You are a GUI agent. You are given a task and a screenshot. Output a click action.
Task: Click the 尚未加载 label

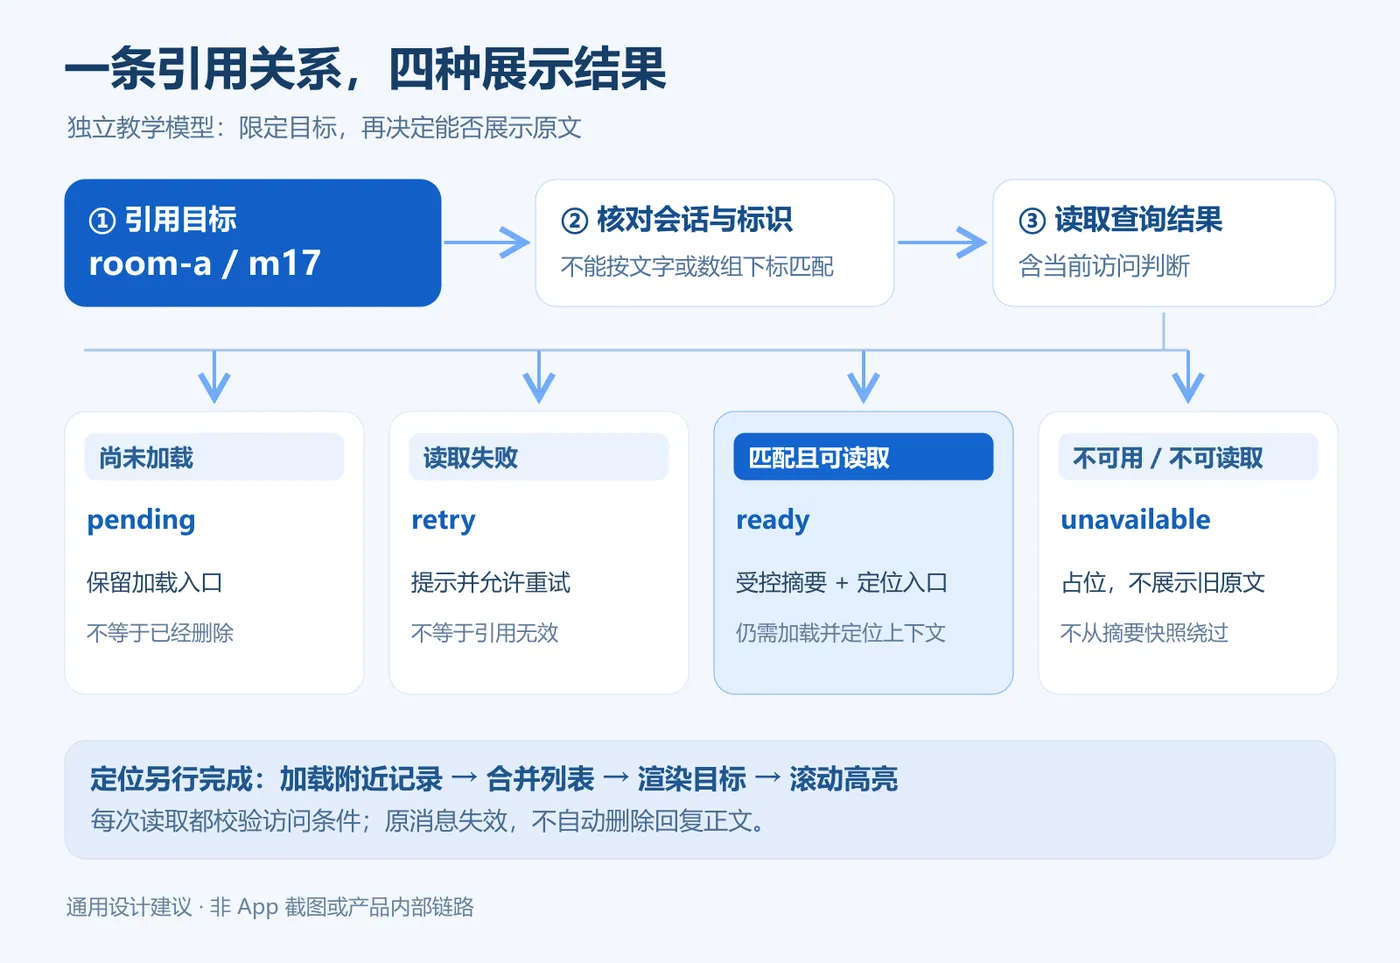214,457
